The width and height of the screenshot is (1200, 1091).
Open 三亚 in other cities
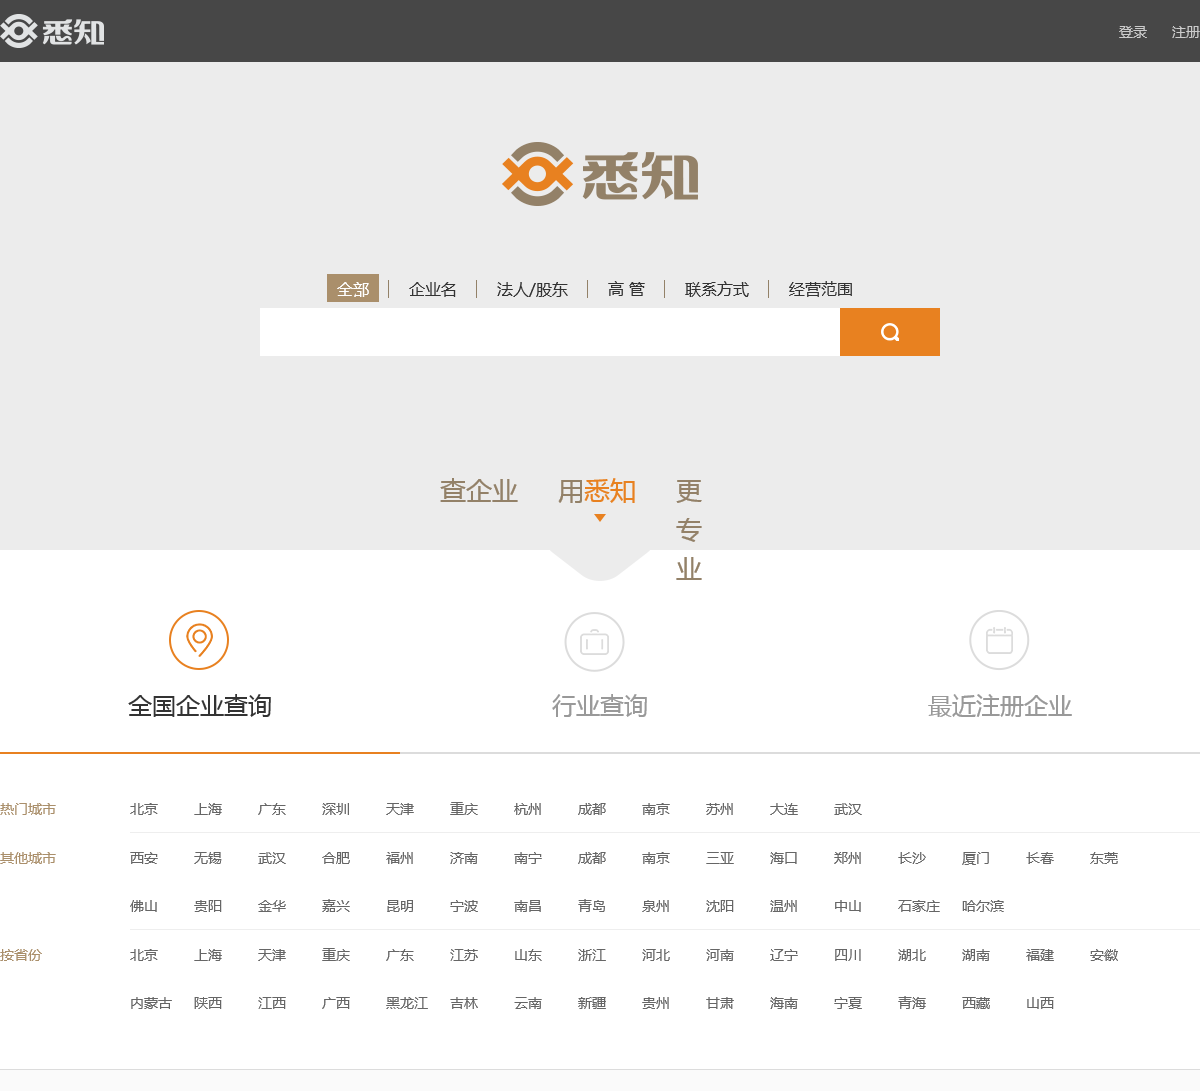pyautogui.click(x=720, y=858)
